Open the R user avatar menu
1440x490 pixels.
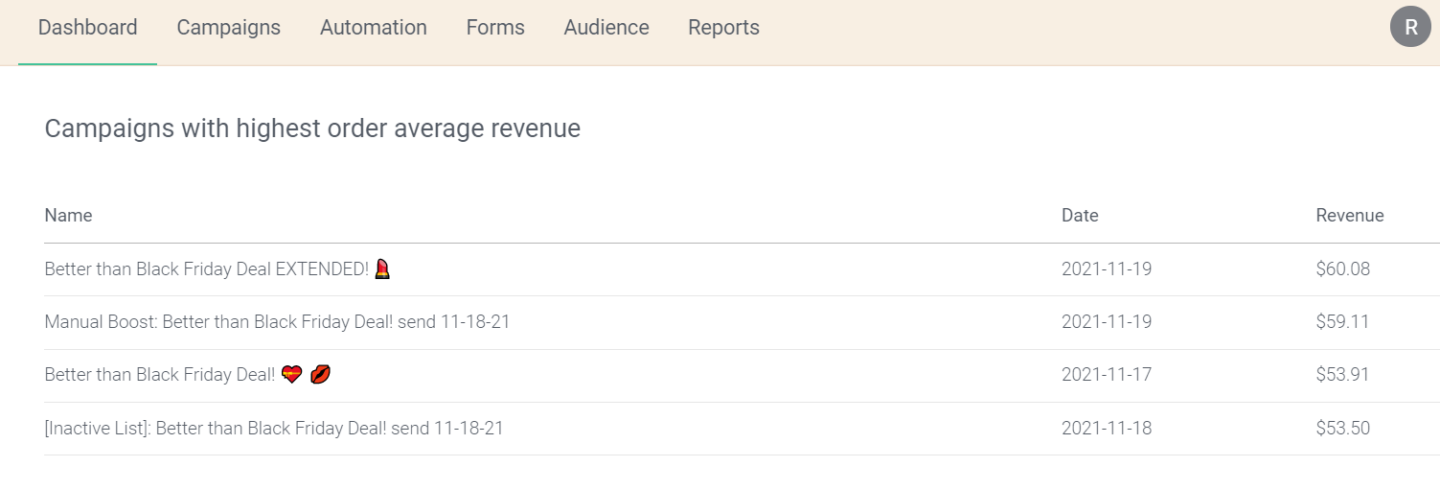click(x=1411, y=27)
